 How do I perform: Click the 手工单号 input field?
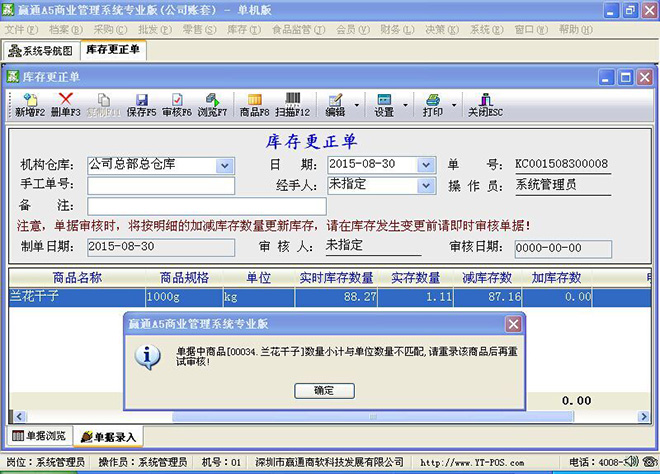[161, 186]
